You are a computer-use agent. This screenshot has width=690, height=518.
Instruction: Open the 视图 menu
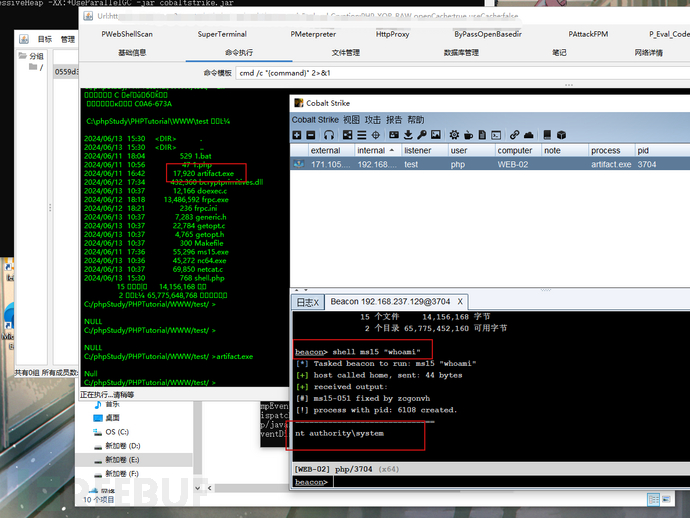tap(351, 120)
